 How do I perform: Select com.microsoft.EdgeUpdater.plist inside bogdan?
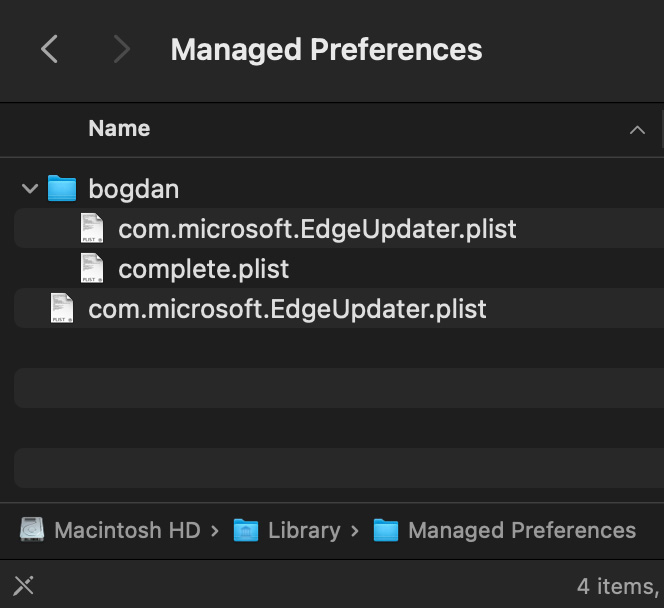317,228
